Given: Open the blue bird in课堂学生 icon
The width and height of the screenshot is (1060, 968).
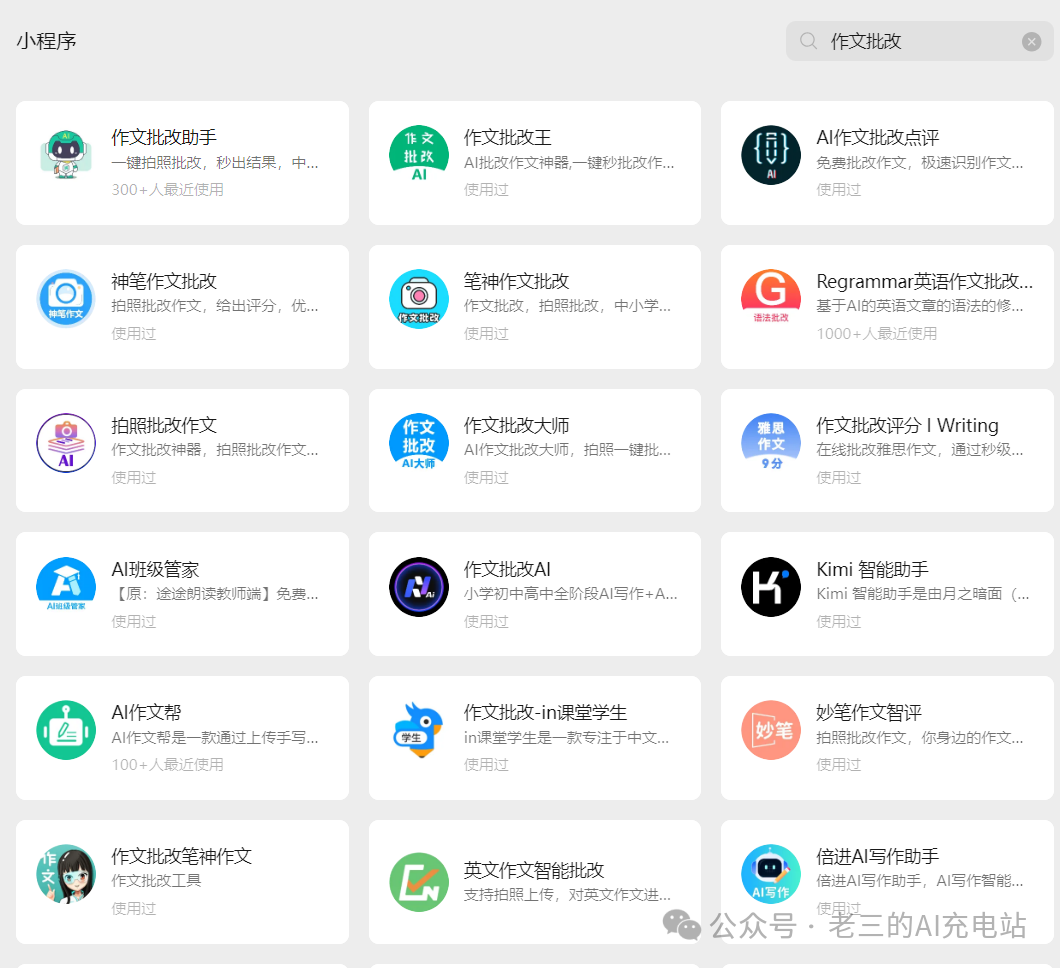Looking at the screenshot, I should [419, 730].
